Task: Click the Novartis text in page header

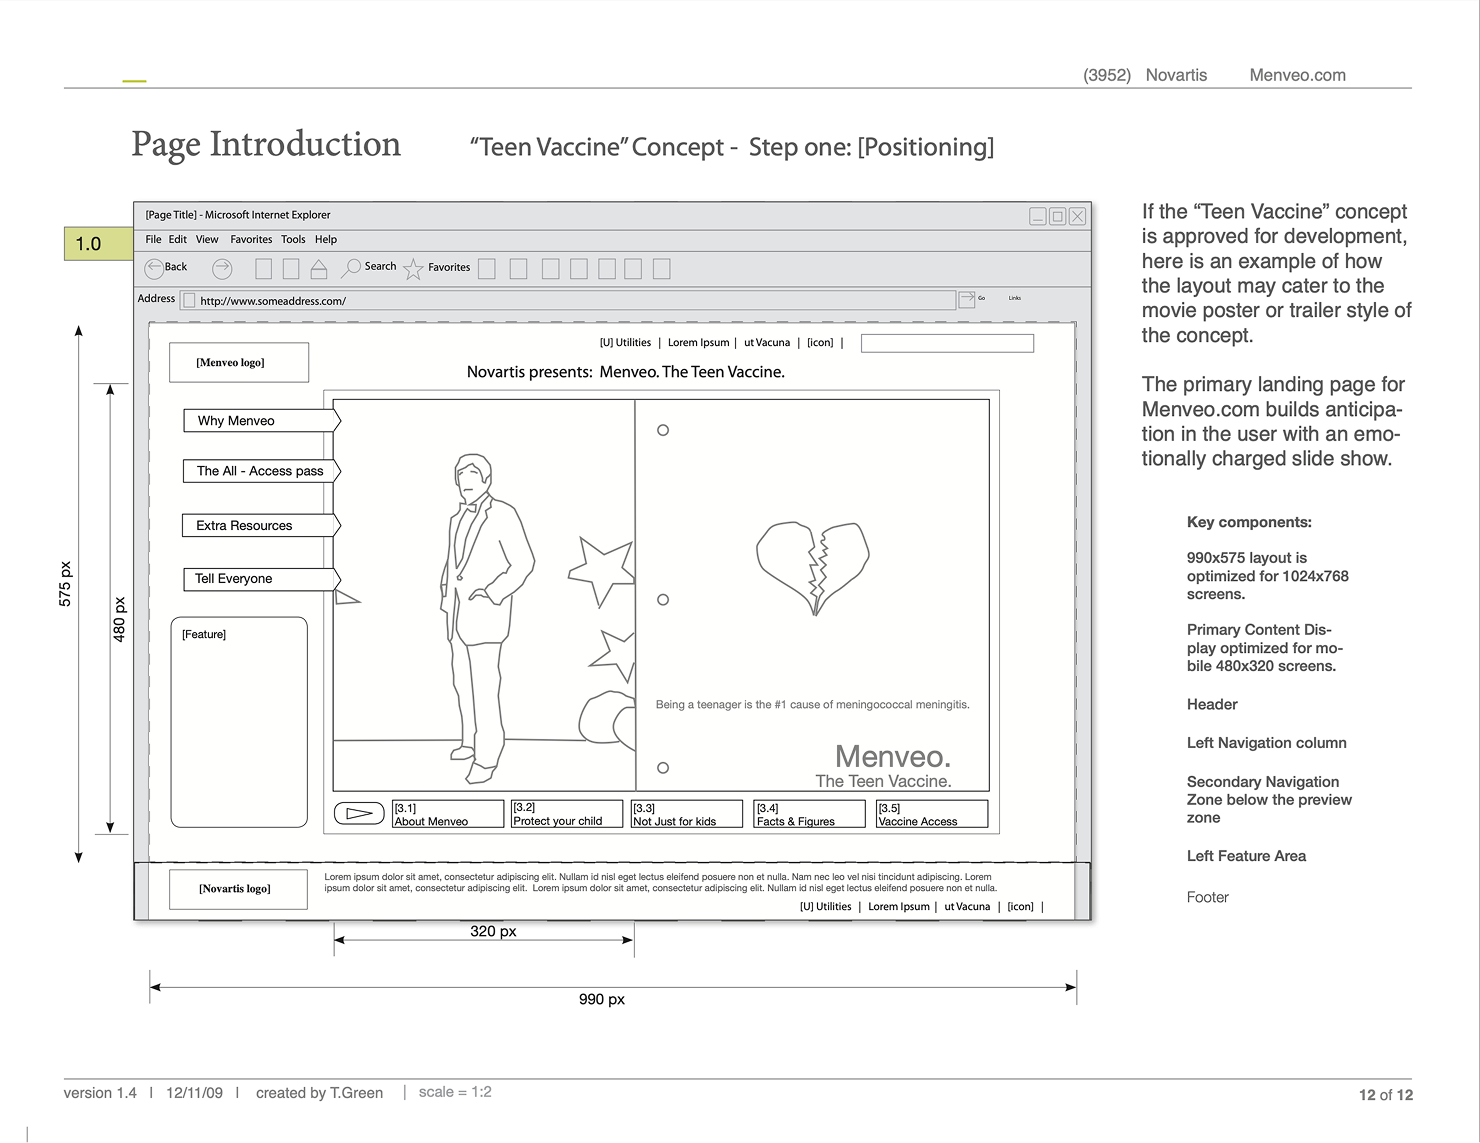Action: [1176, 75]
